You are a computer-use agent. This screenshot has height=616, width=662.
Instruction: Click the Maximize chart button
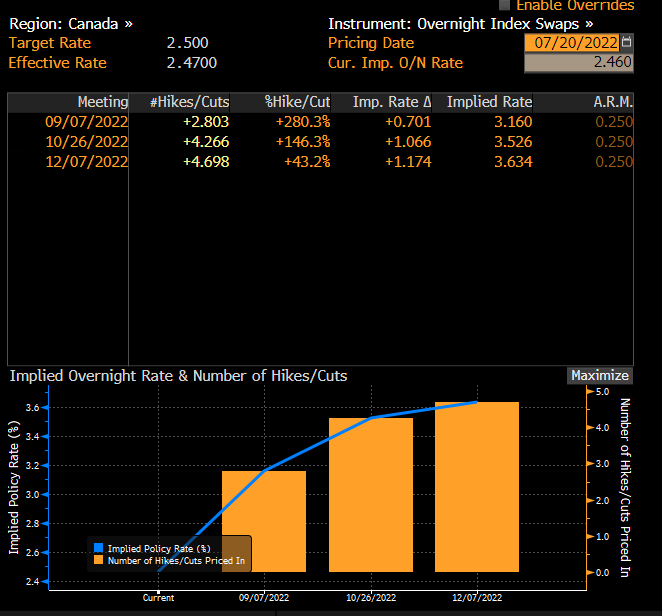pyautogui.click(x=600, y=375)
